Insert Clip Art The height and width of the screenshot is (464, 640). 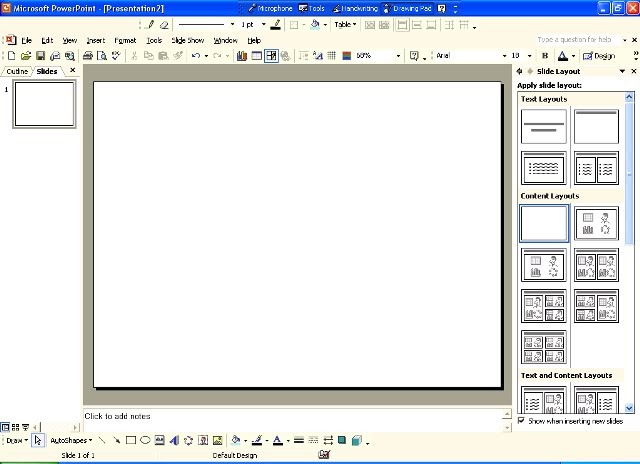203,440
